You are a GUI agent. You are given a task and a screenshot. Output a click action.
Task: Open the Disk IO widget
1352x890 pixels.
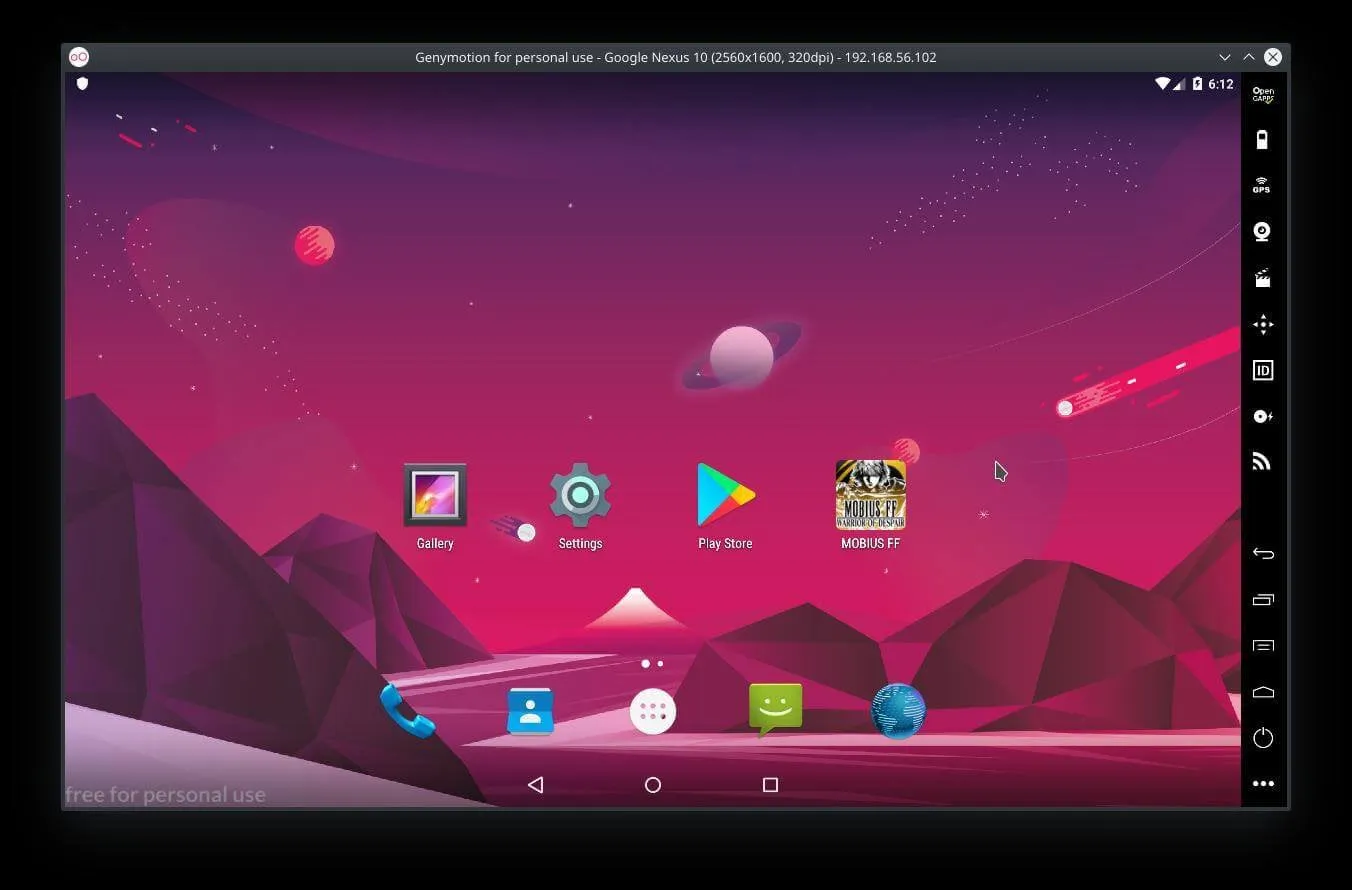click(1263, 416)
